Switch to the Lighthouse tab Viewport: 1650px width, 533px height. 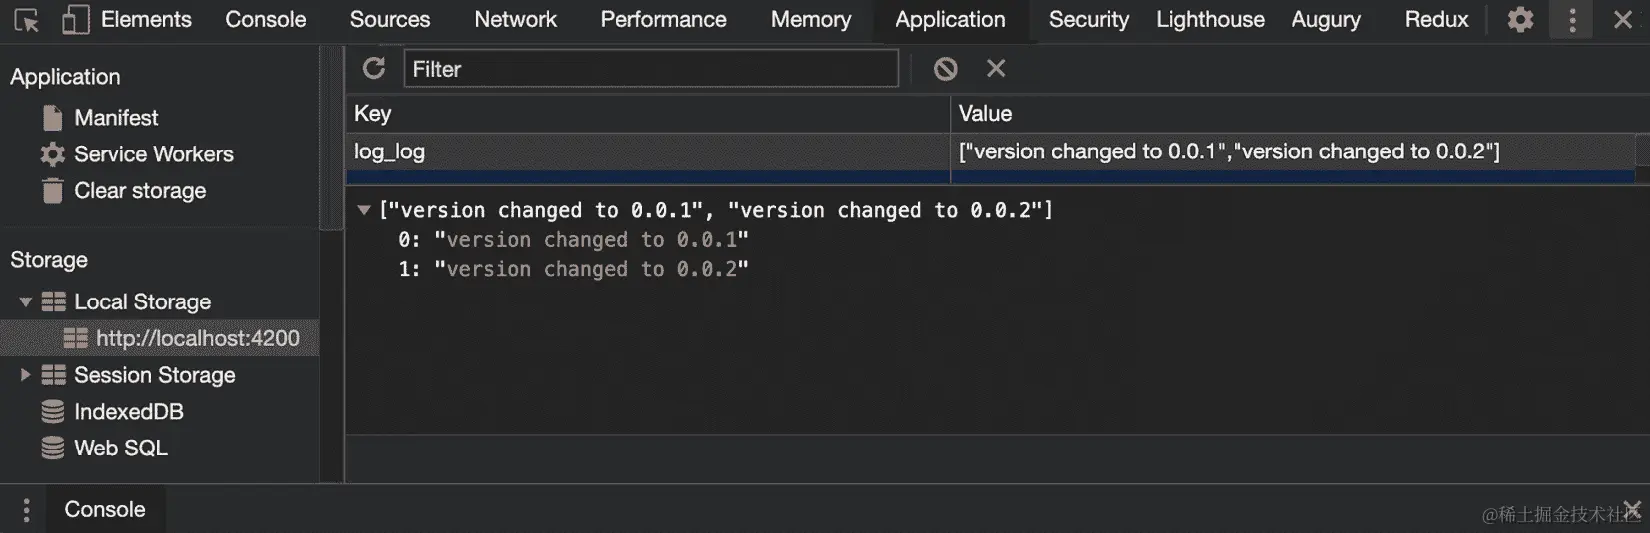[1210, 20]
